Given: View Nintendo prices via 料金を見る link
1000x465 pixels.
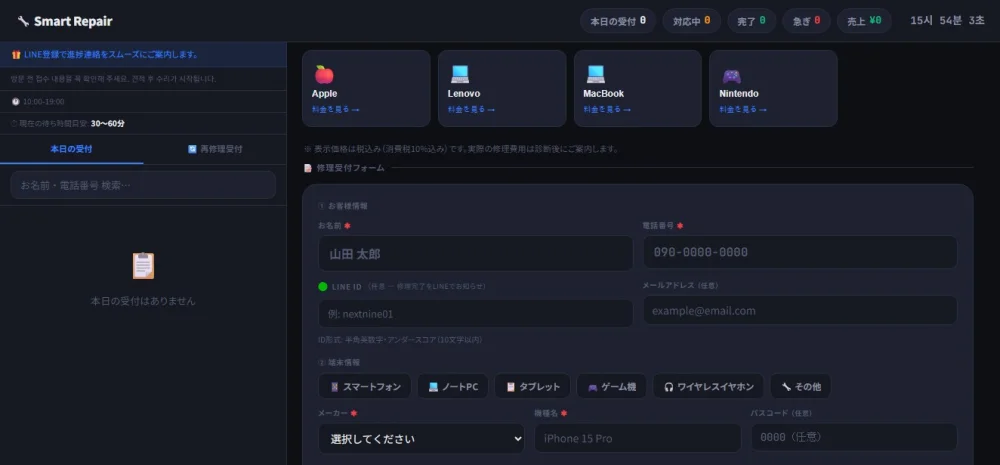Looking at the screenshot, I should 743,110.
